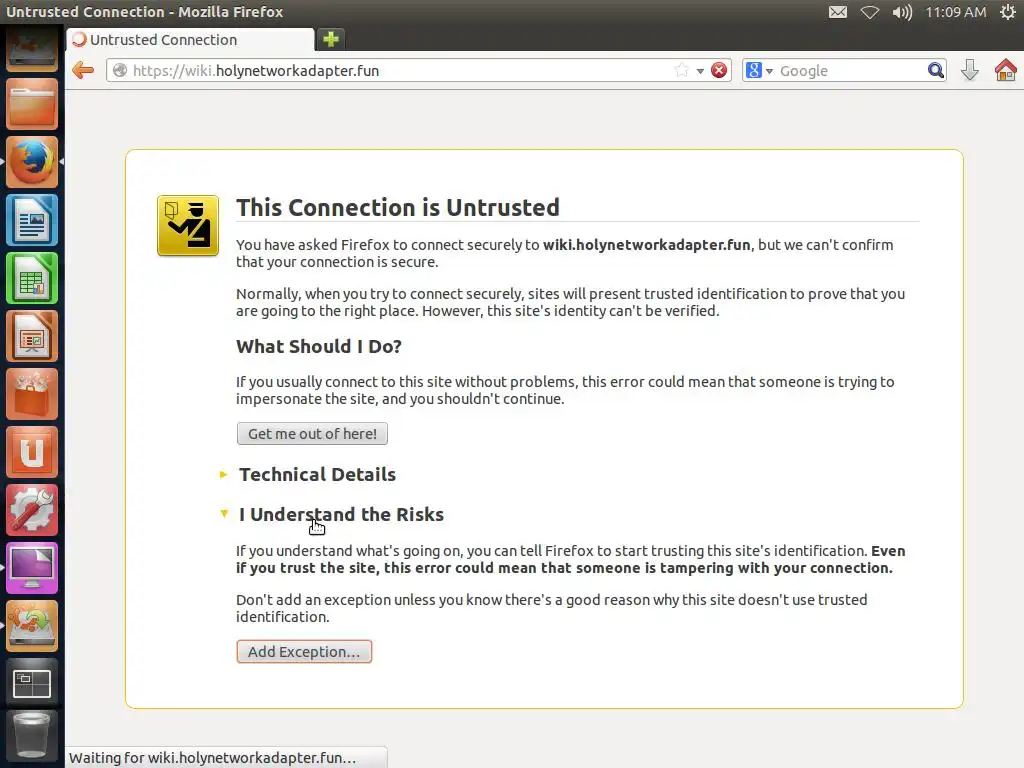Go to the Home page icon
Screen dimensions: 1024x768
(1006, 70)
